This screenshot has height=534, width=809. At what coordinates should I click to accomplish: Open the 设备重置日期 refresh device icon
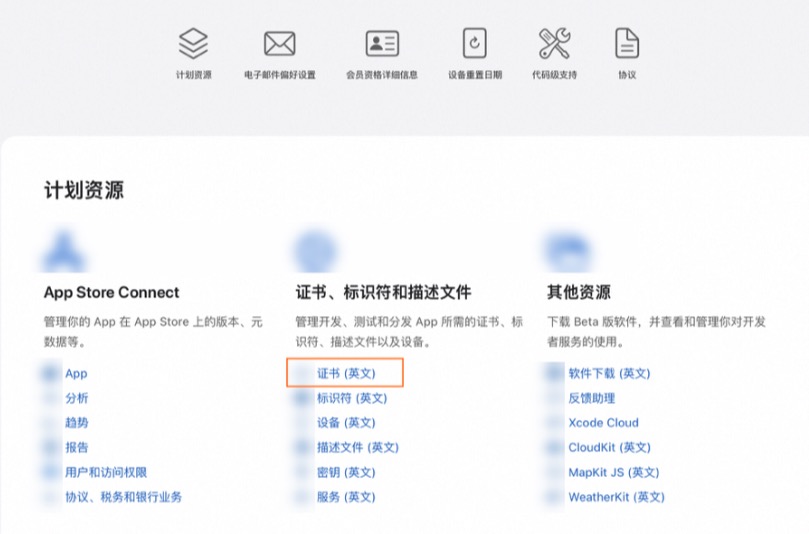[475, 43]
